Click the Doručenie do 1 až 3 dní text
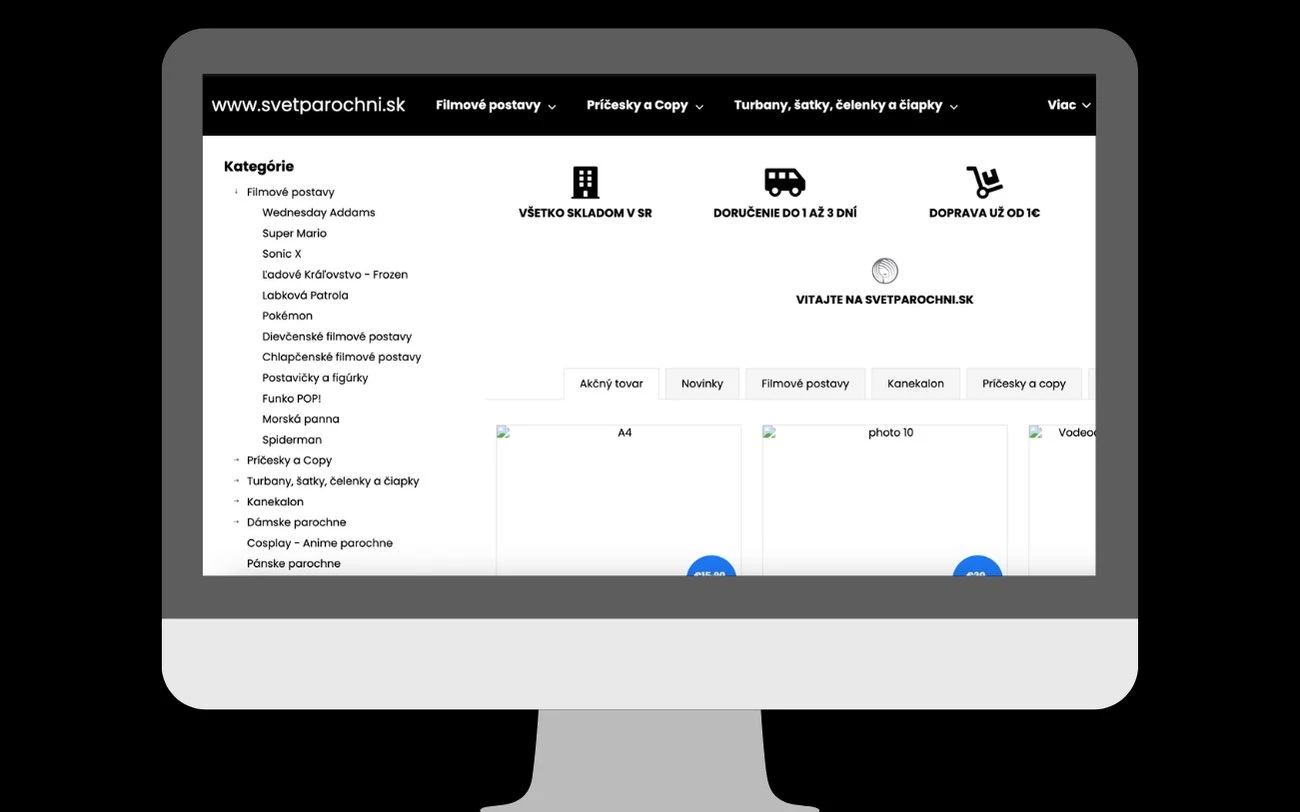1300x812 pixels. [785, 213]
